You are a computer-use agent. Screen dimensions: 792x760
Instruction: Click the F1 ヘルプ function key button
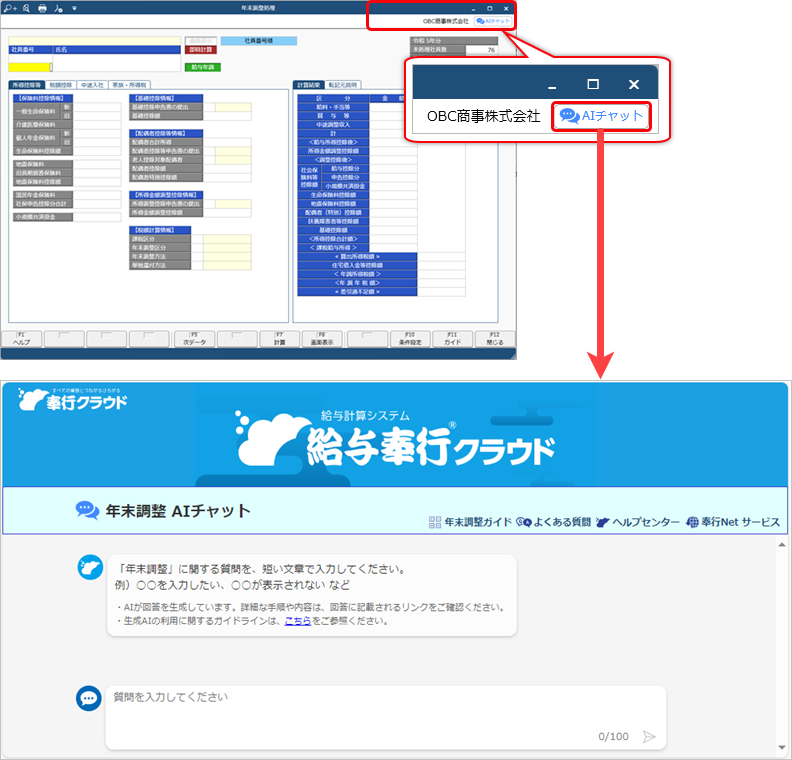point(22,339)
